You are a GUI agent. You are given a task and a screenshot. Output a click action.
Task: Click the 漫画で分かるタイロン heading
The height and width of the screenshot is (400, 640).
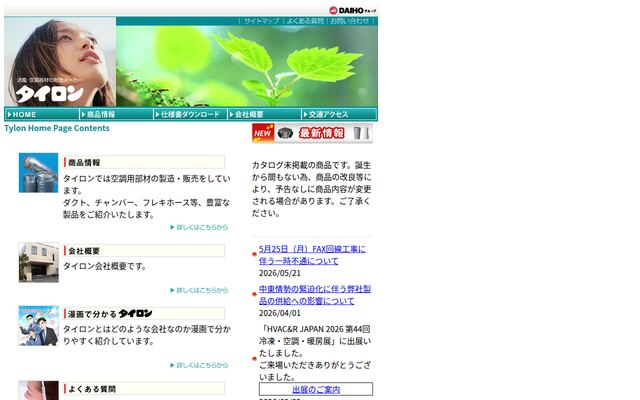click(x=144, y=314)
